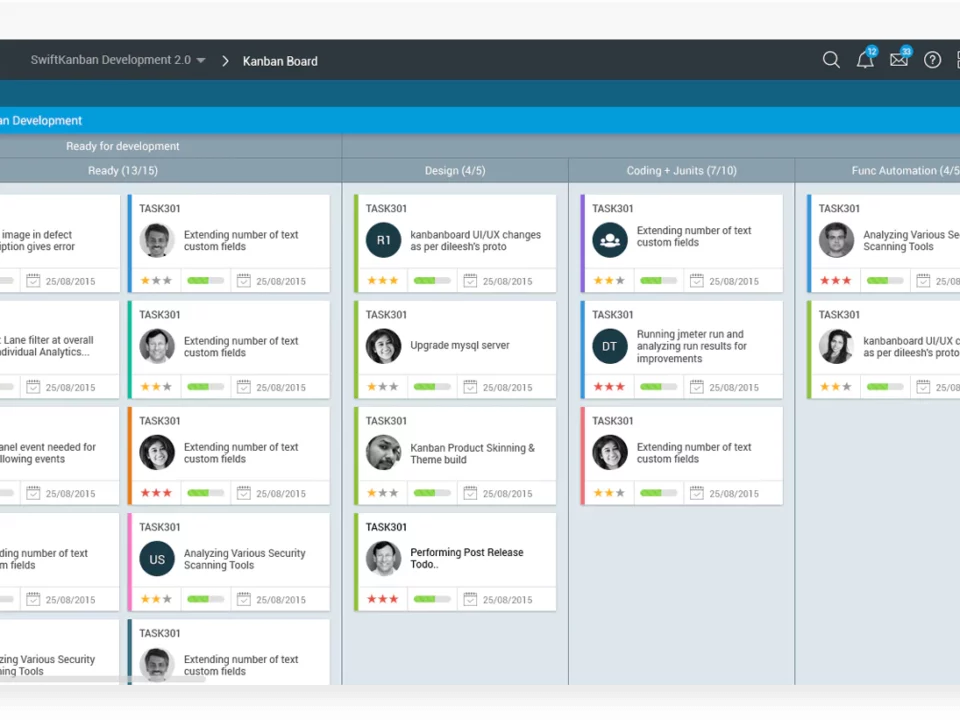Viewport: 960px width, 720px height.
Task: Click calendar icon on Kanban Product Skinning card
Action: coord(470,493)
